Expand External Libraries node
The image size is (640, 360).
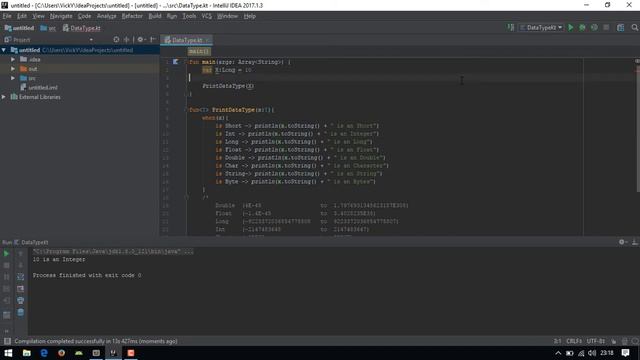[x=4, y=97]
